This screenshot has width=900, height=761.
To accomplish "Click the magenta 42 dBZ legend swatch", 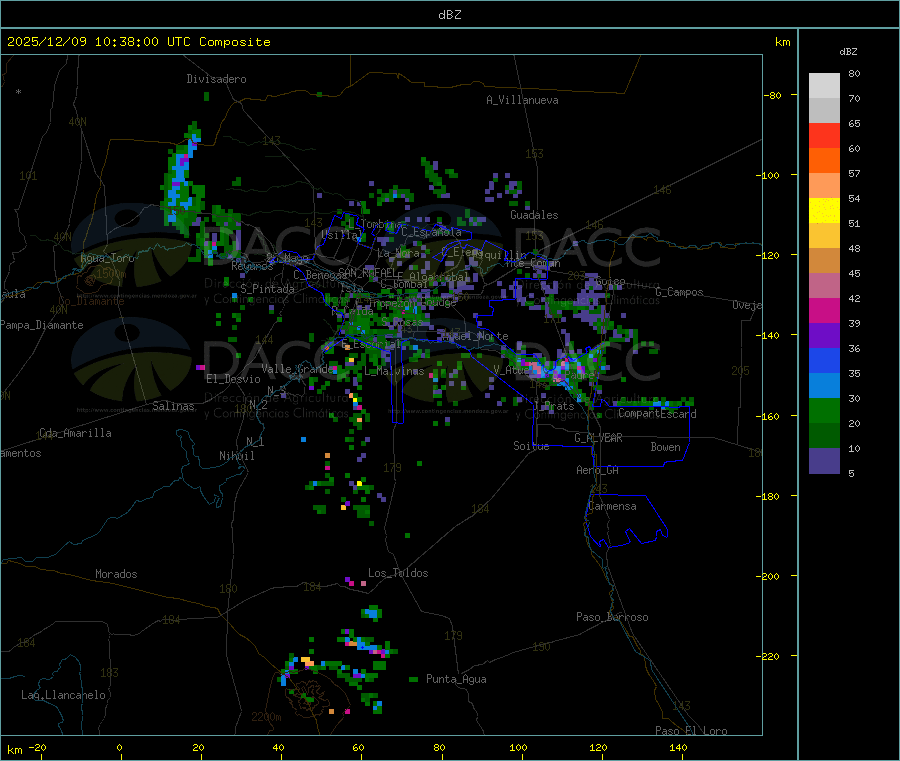I will click(x=824, y=310).
